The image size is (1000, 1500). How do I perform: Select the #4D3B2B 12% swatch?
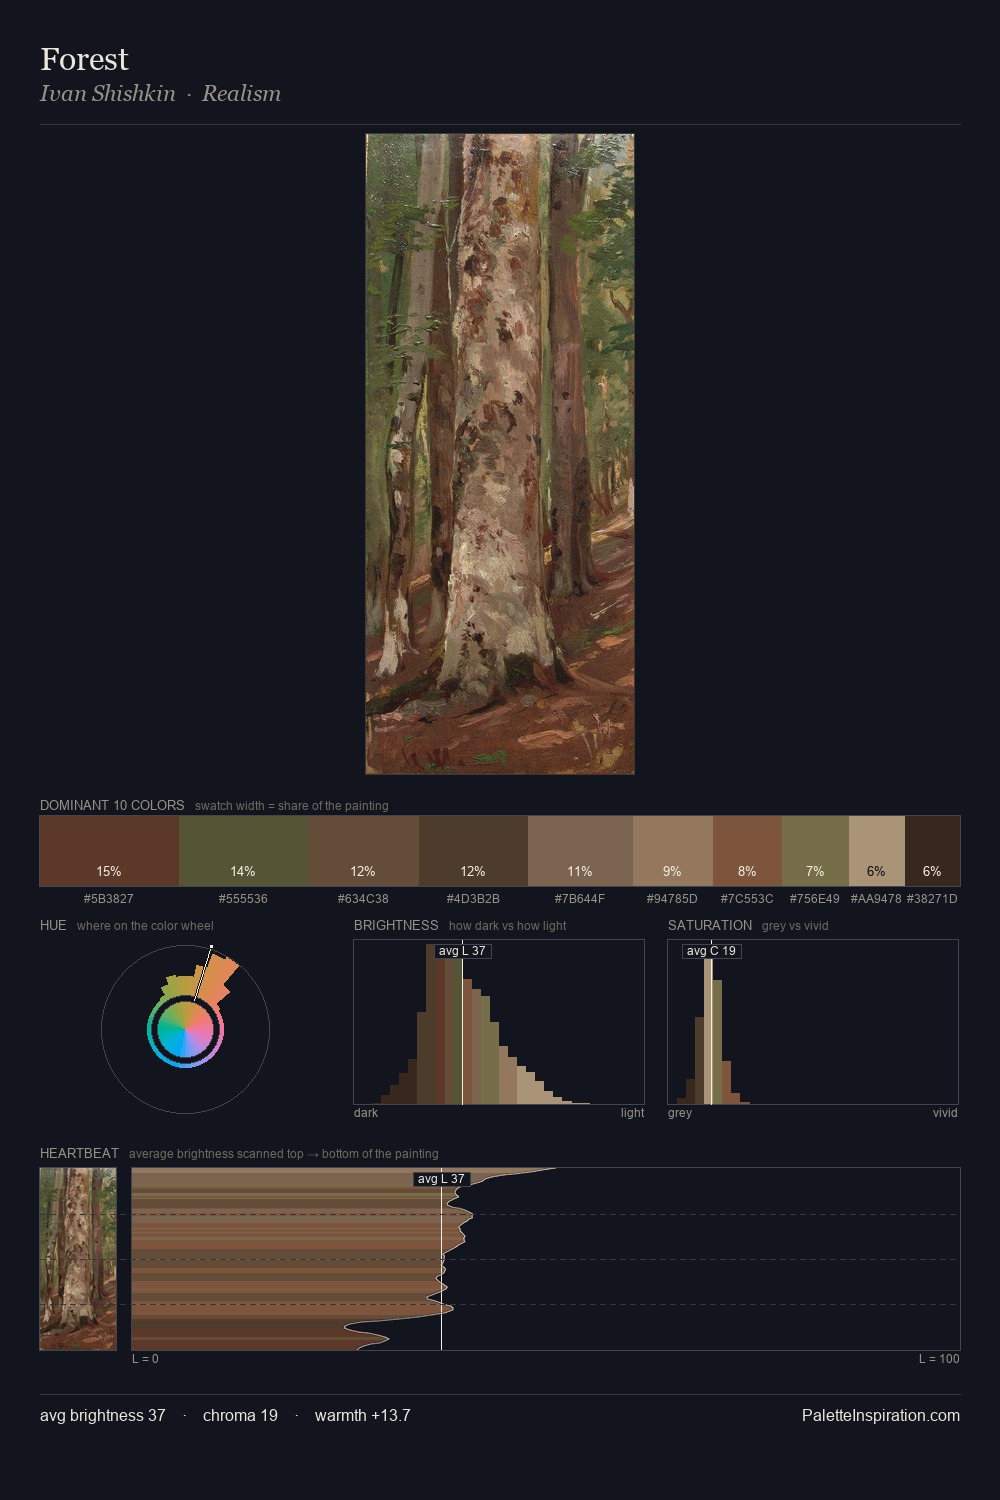coord(473,851)
